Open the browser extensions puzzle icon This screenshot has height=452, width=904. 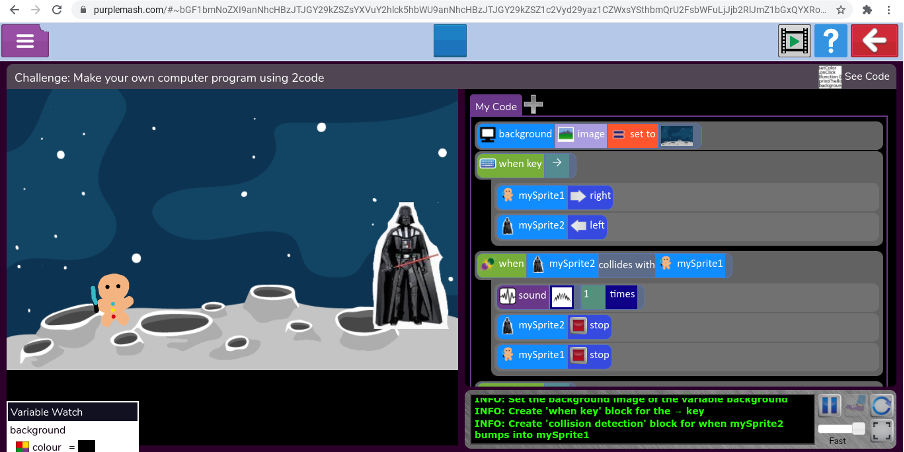tap(867, 10)
